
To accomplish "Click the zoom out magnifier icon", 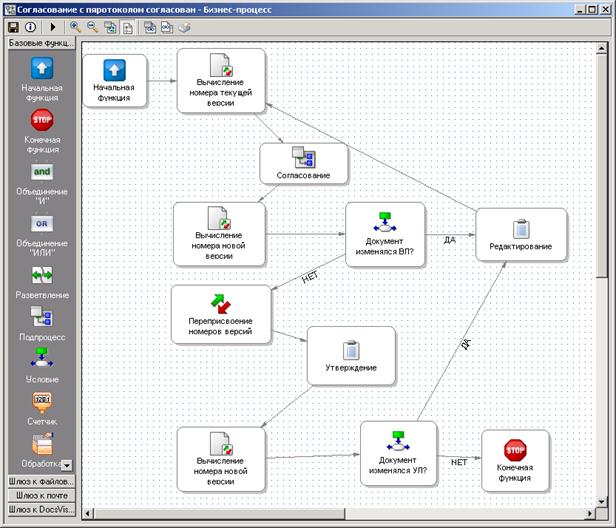I will (x=93, y=27).
